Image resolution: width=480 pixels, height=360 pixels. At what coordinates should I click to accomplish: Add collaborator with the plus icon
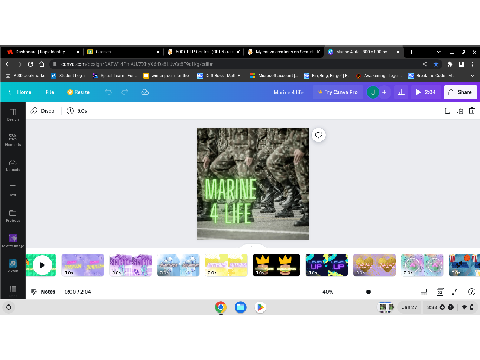click(x=384, y=92)
